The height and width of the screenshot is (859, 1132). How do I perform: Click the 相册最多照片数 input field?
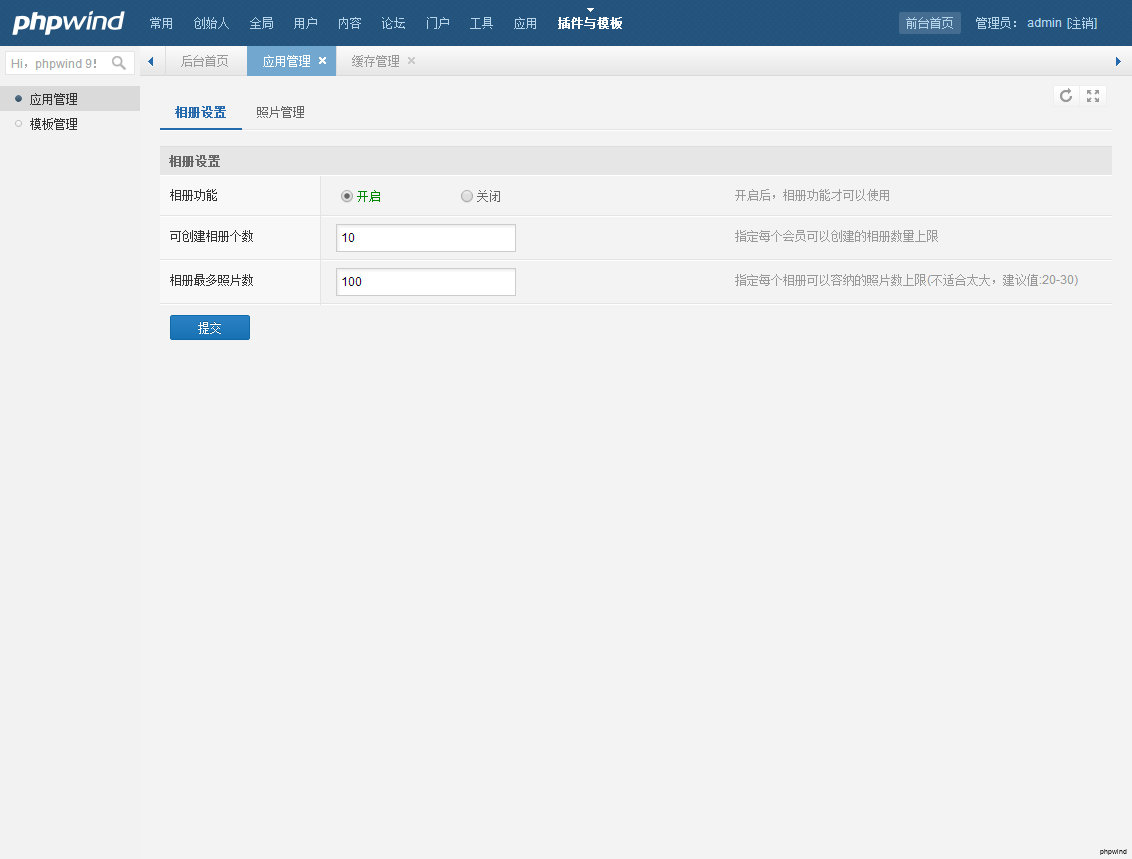(426, 282)
